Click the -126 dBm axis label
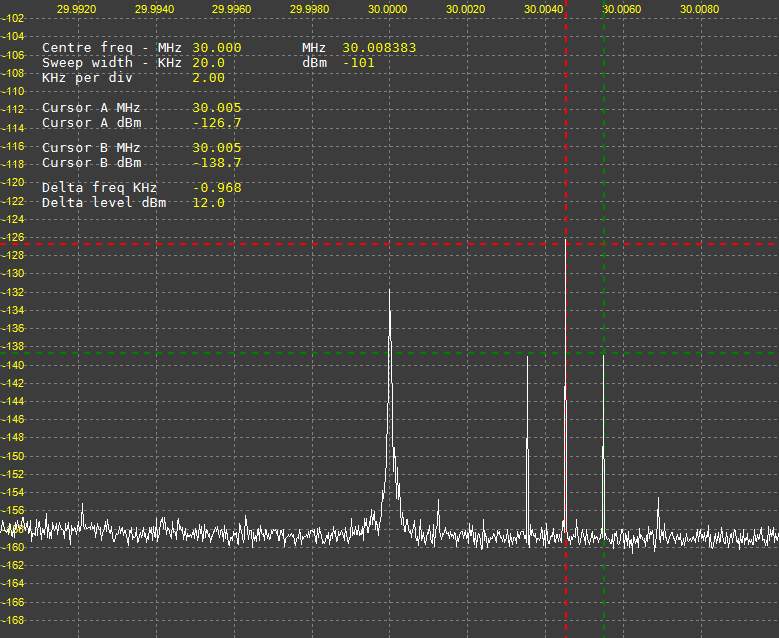Viewport: 779px width, 638px height. [12, 237]
